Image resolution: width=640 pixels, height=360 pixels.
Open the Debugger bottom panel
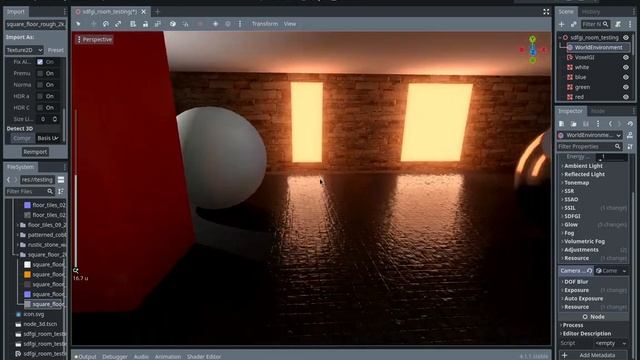[115, 356]
